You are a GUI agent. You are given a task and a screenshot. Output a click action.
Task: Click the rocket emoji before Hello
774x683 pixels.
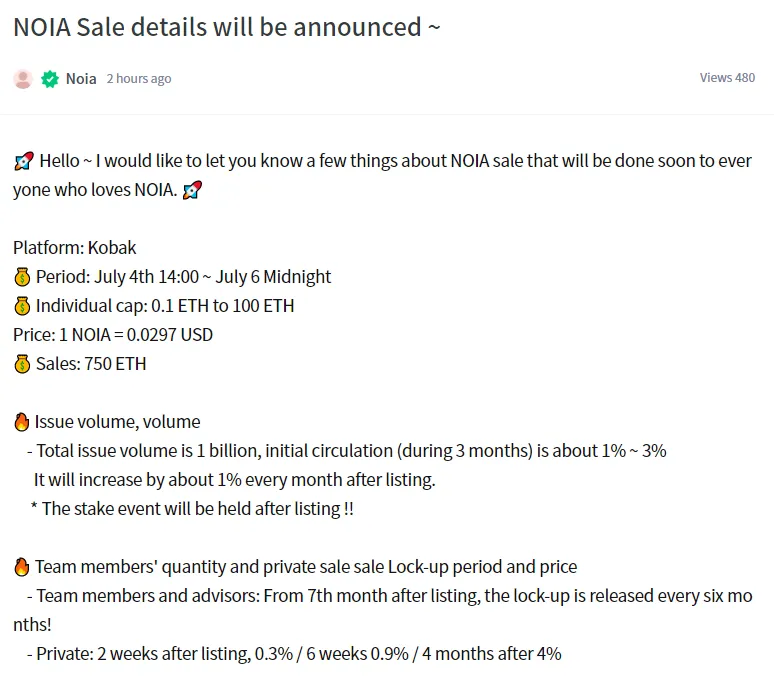[24, 161]
